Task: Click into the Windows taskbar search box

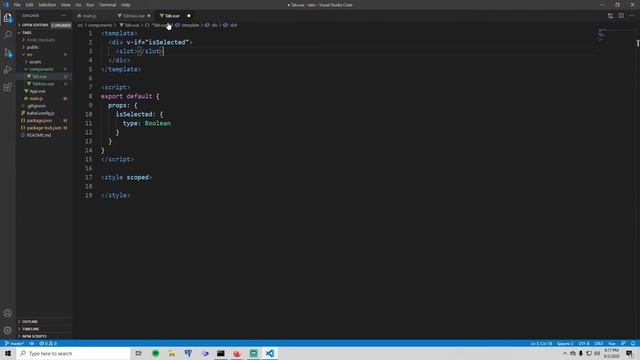Action: pos(73,353)
